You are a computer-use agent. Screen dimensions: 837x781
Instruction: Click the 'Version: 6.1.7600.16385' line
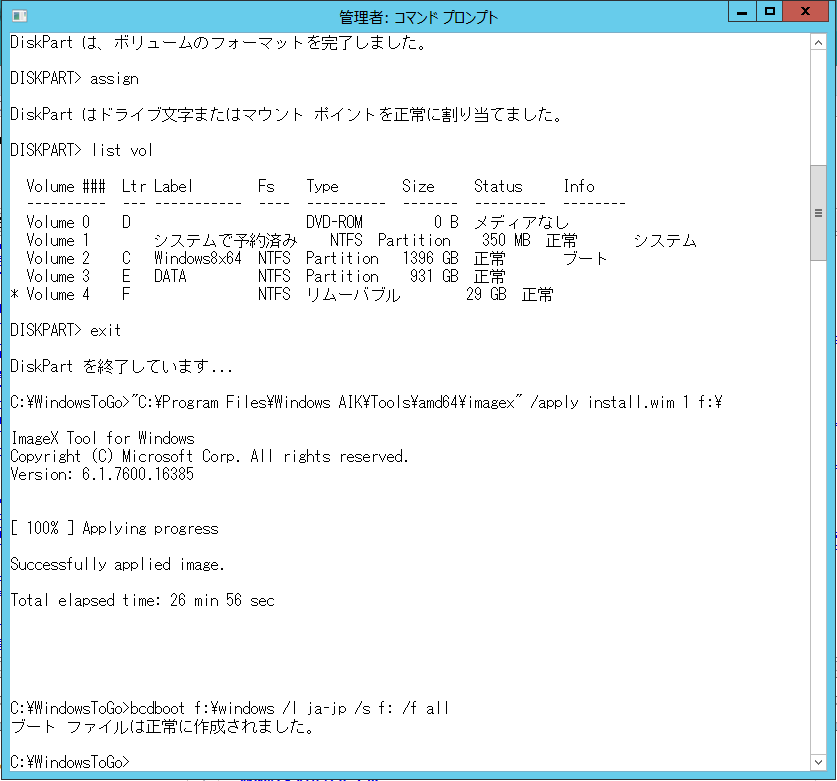pyautogui.click(x=102, y=474)
